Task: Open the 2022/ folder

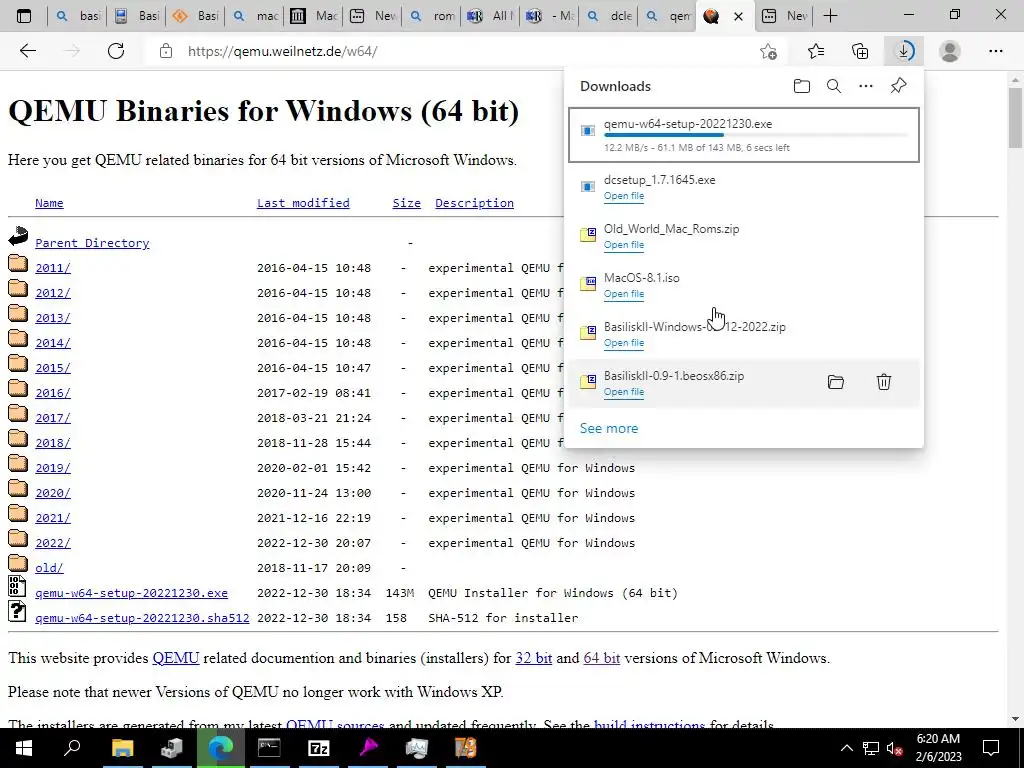Action: 52,543
